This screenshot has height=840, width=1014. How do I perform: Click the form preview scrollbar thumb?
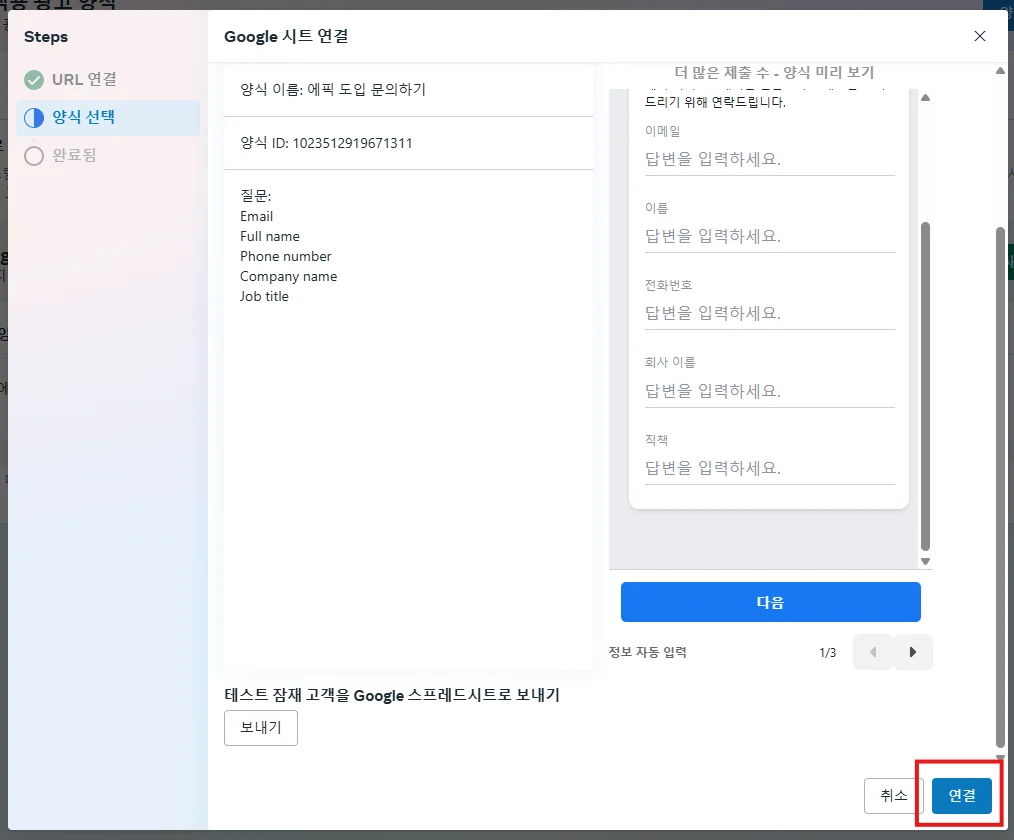pyautogui.click(x=925, y=387)
